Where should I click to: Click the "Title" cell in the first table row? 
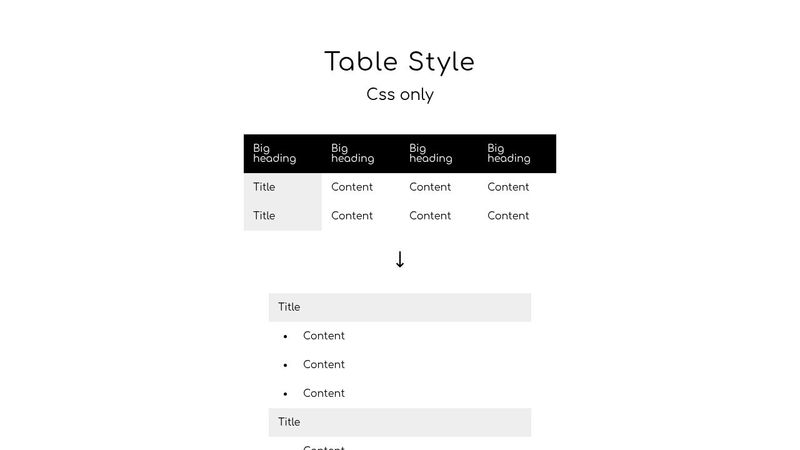point(264,187)
